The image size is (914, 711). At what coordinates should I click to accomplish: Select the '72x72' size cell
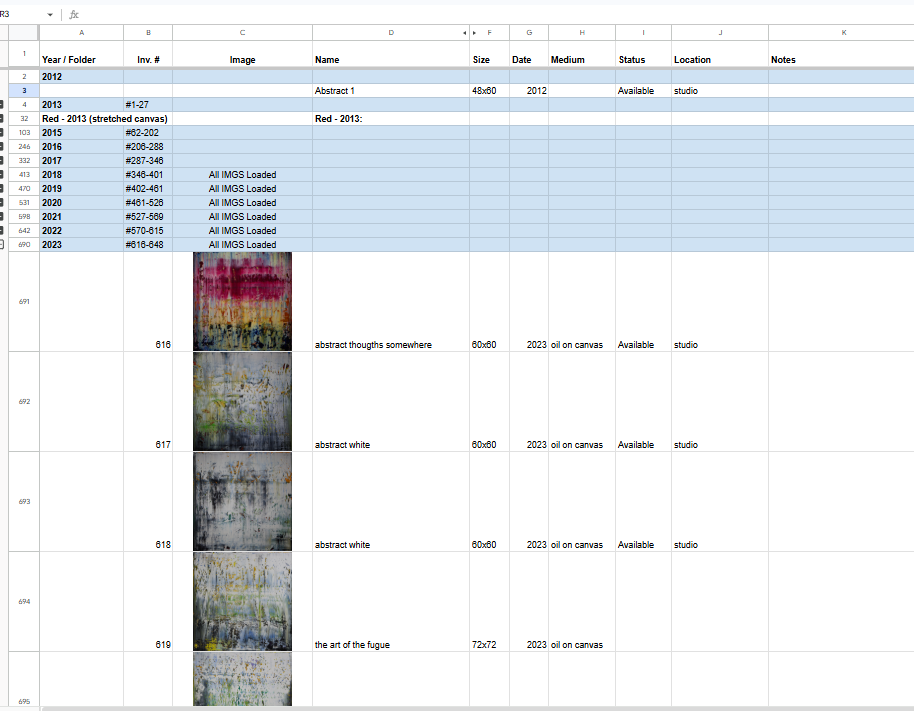coord(490,601)
